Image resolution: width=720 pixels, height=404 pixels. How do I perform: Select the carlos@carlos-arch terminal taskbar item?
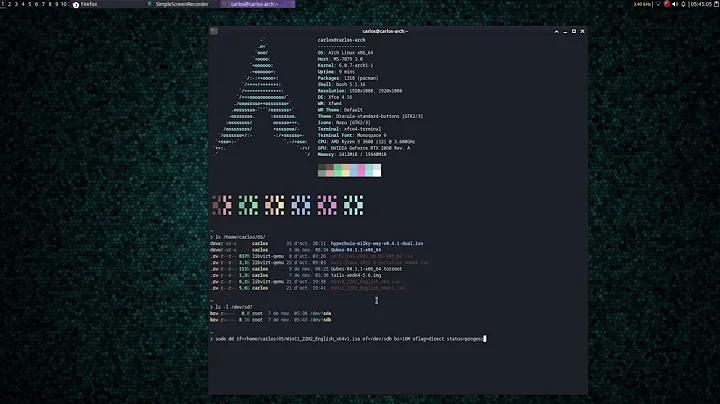point(258,4)
